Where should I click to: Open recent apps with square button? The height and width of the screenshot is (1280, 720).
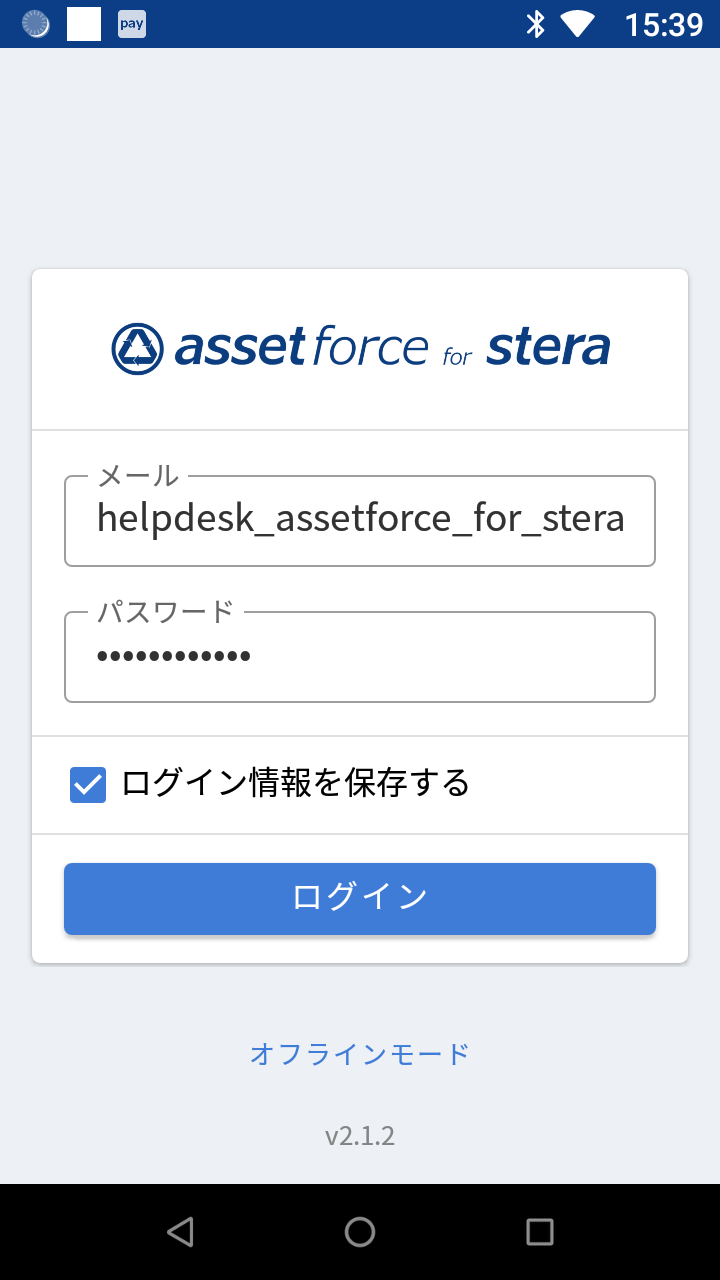point(540,1232)
